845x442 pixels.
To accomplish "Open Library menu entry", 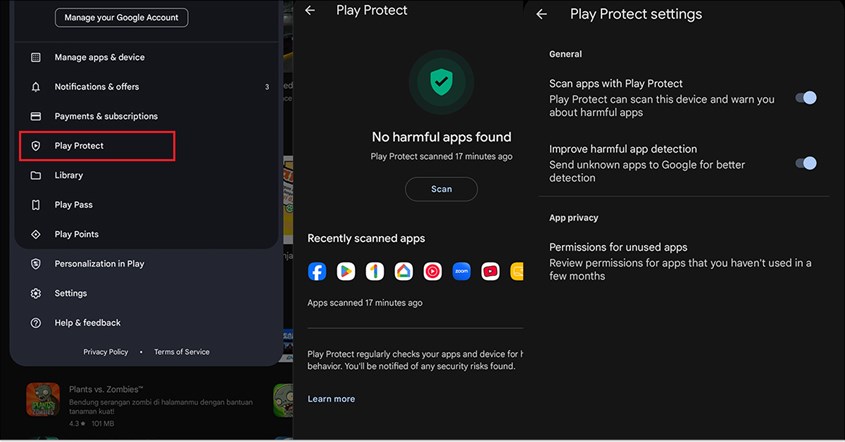I will click(69, 175).
